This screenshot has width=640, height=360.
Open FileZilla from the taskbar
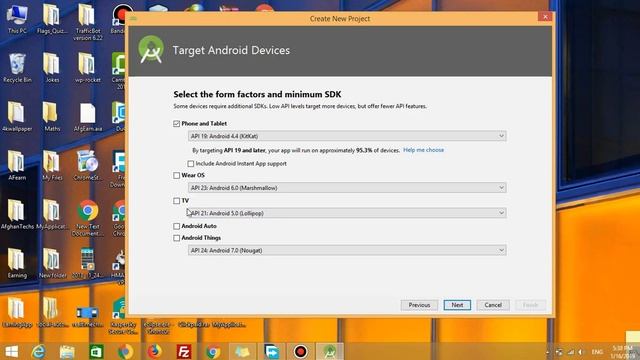click(184, 351)
